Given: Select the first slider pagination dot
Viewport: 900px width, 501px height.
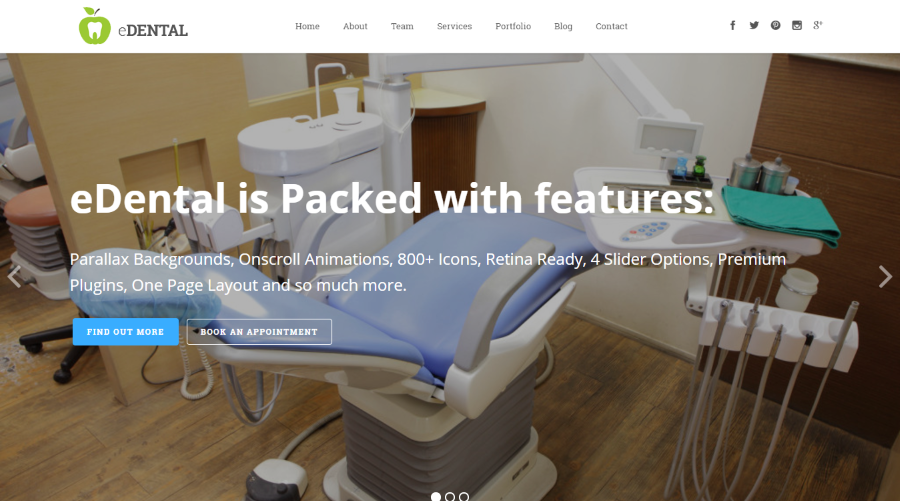Looking at the screenshot, I should click(x=436, y=496).
